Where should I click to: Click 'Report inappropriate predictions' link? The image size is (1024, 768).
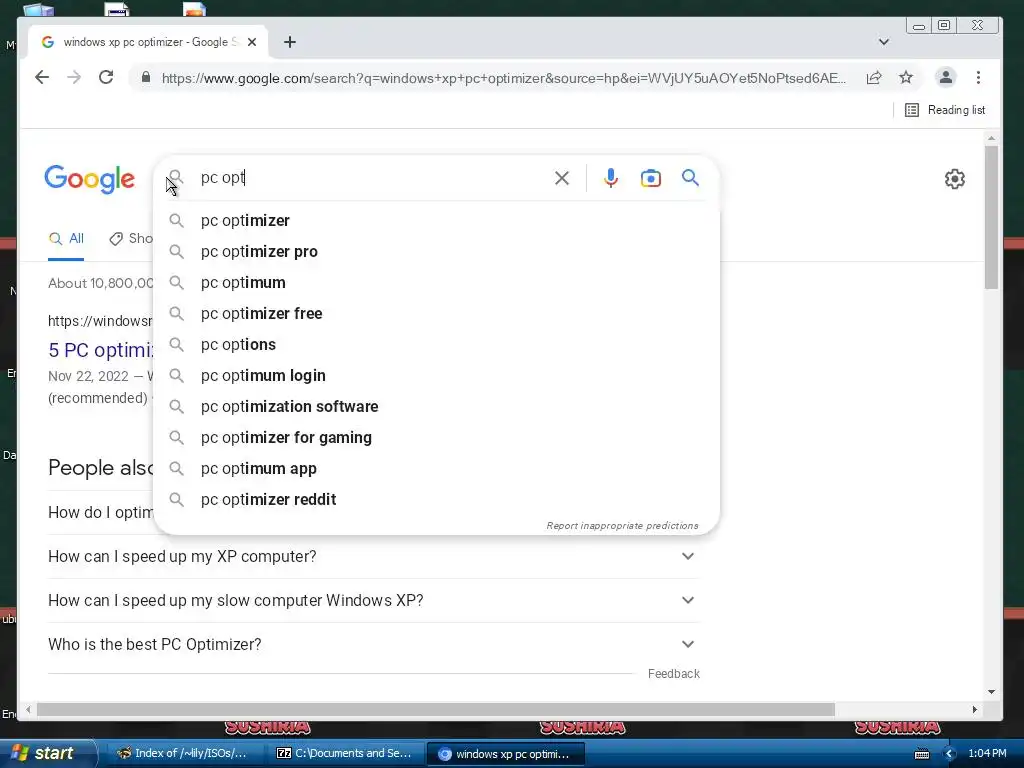[x=622, y=526]
